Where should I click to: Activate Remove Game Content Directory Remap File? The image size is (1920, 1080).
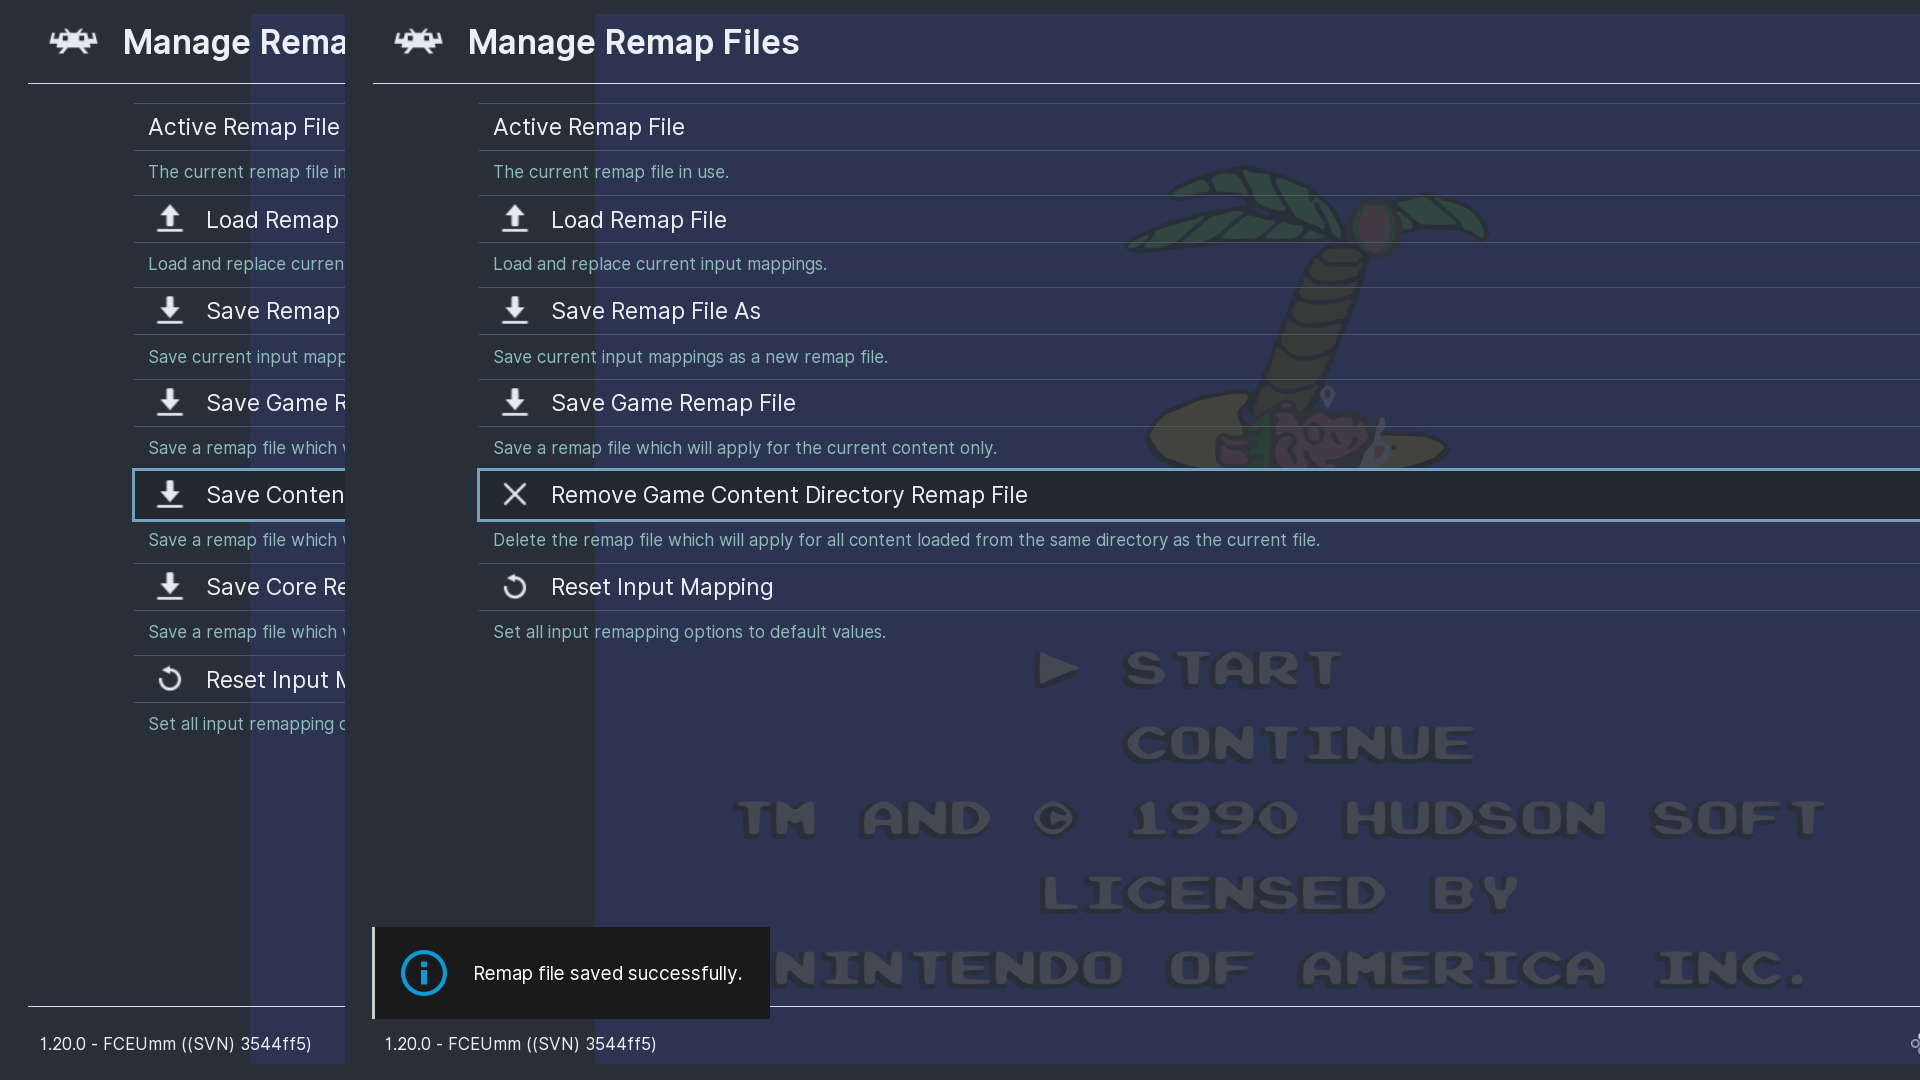tap(788, 495)
